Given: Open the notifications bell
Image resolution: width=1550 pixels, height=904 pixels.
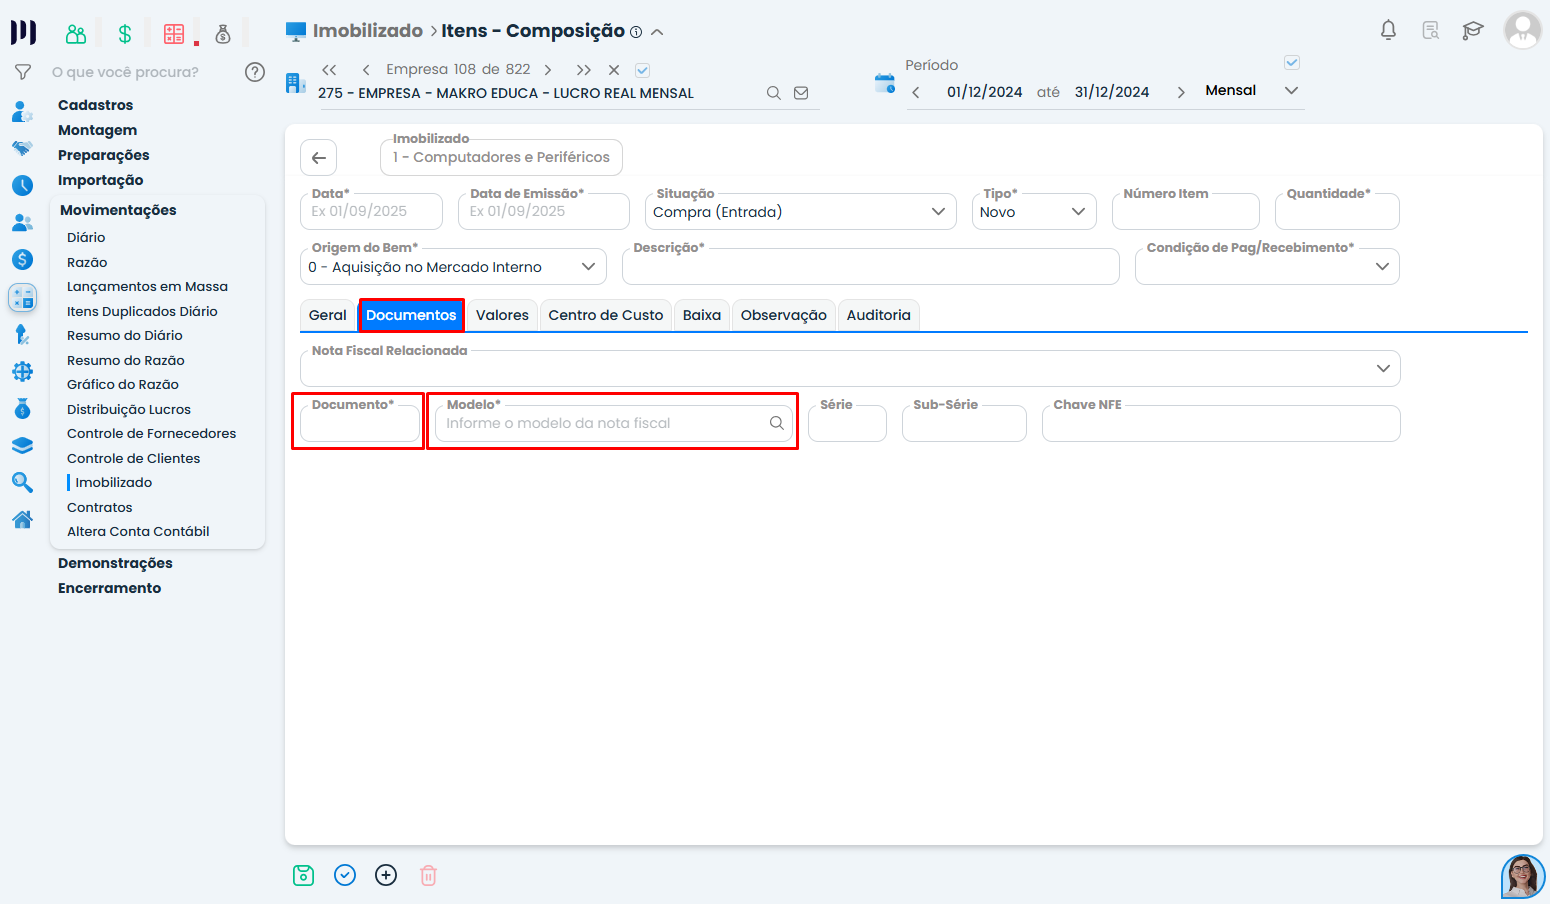Looking at the screenshot, I should [x=1388, y=30].
